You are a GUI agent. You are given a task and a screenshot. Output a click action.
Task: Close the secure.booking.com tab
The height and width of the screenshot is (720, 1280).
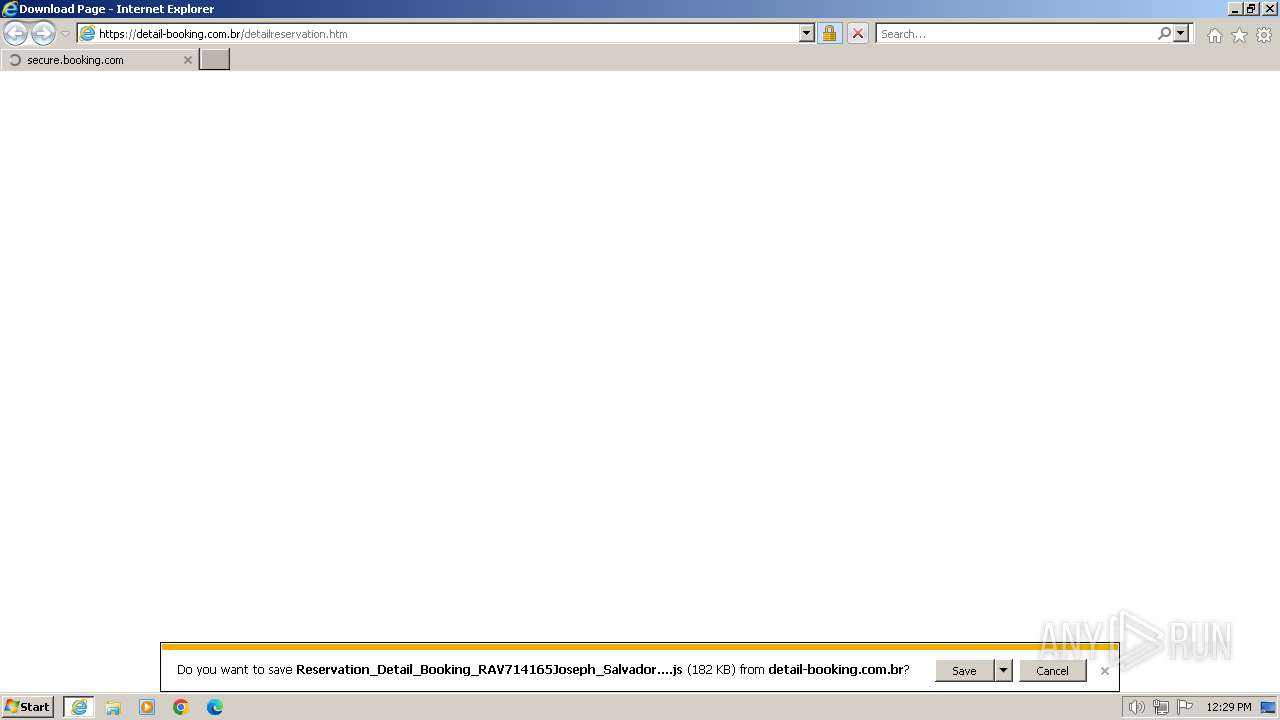pos(187,60)
